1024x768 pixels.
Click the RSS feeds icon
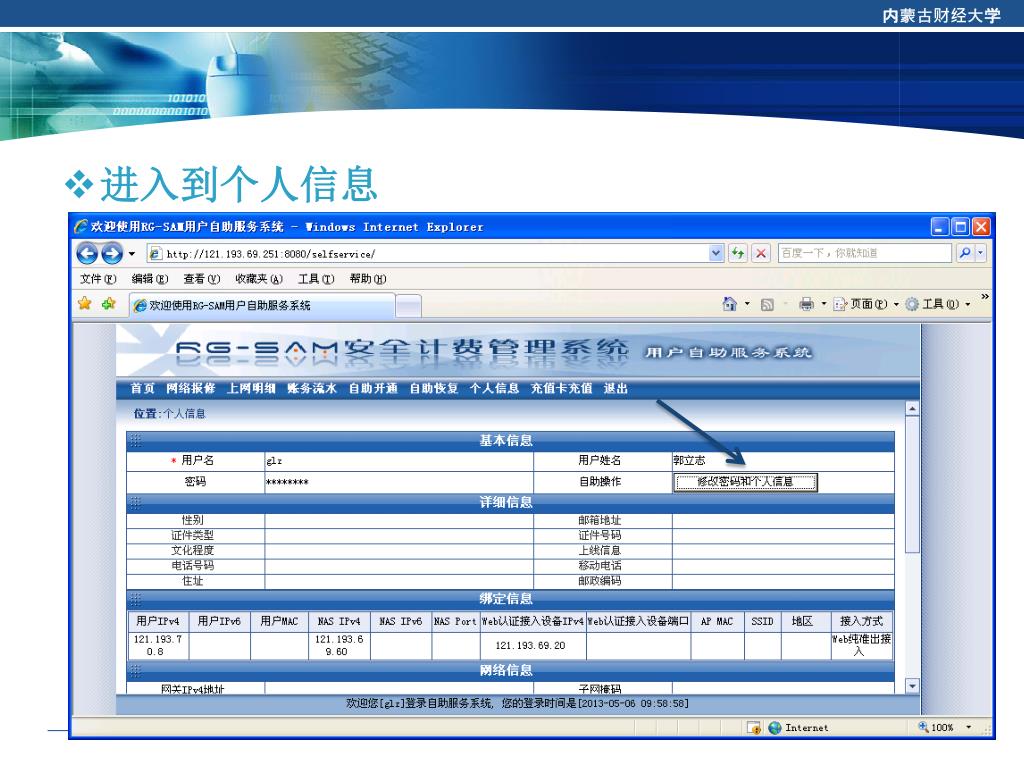coord(767,305)
